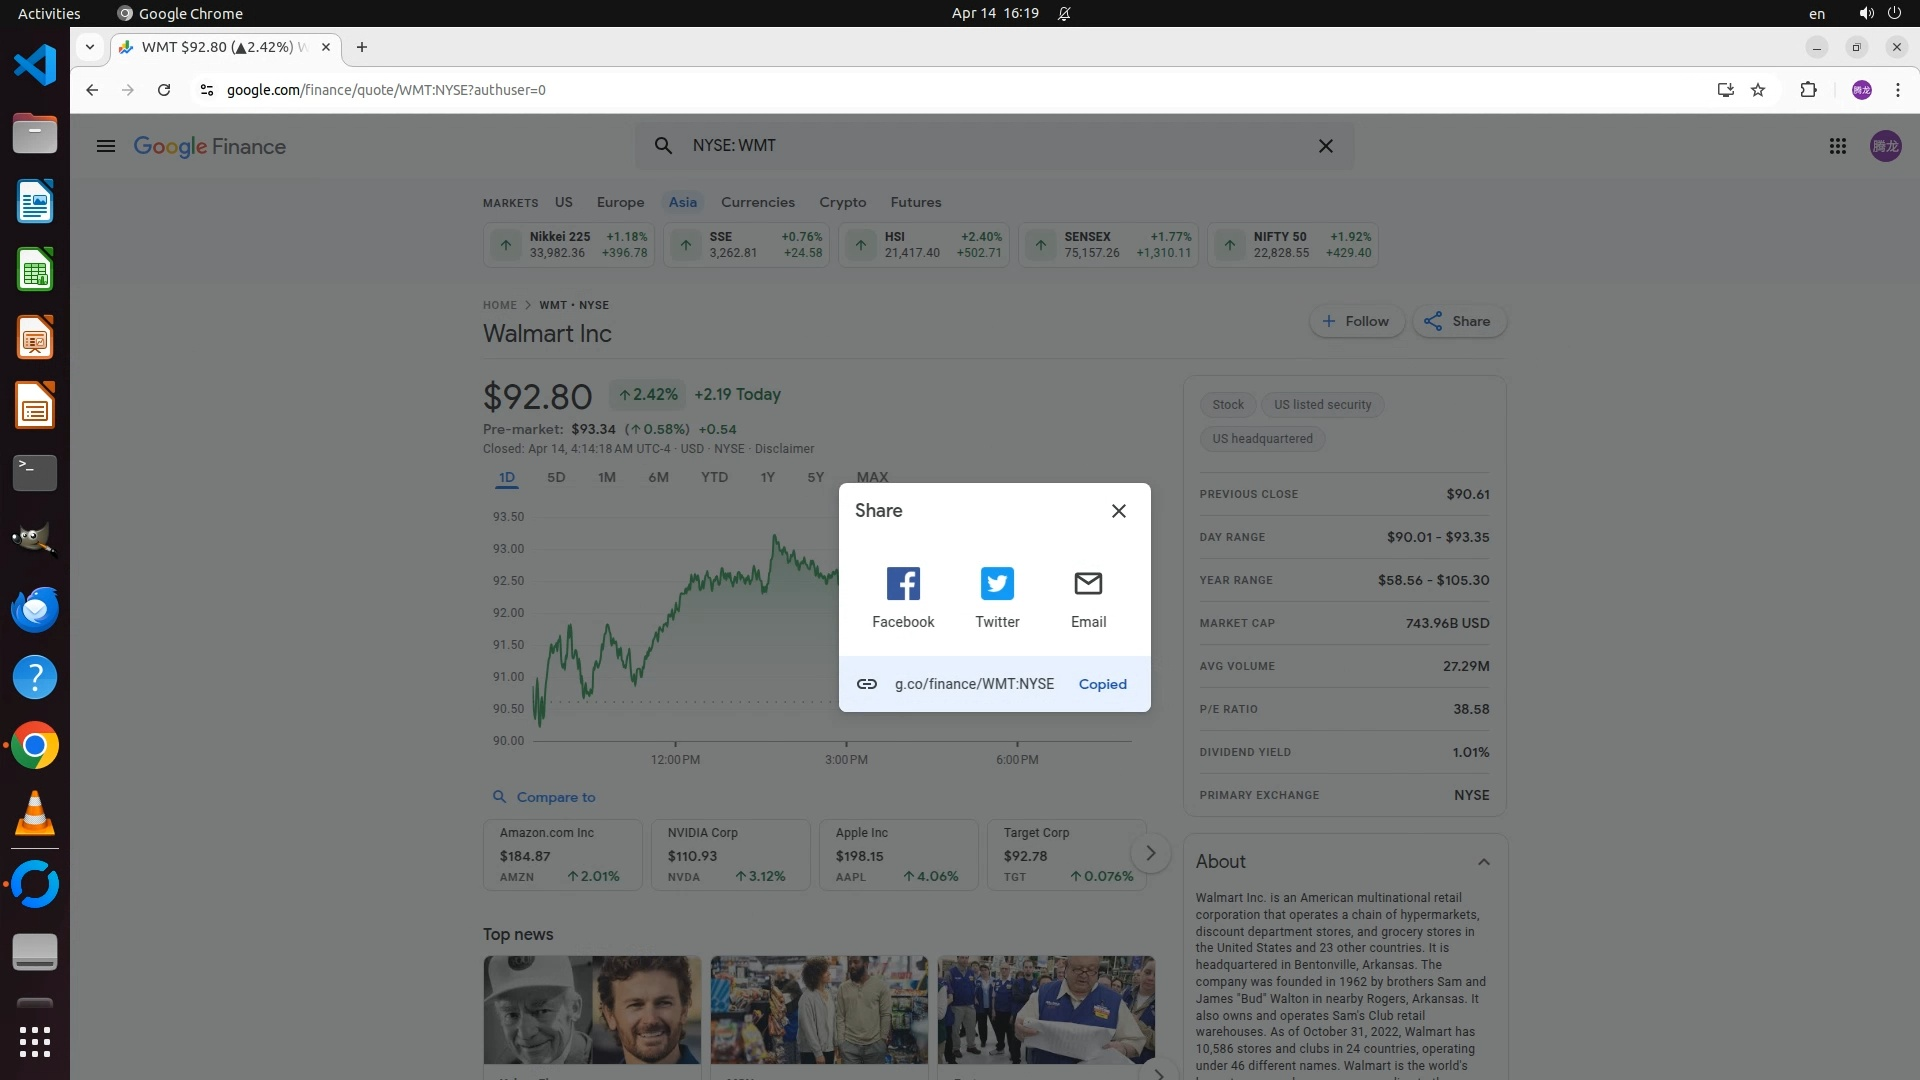
Task: Click the link chain icon in Share dialog
Action: coord(867,684)
